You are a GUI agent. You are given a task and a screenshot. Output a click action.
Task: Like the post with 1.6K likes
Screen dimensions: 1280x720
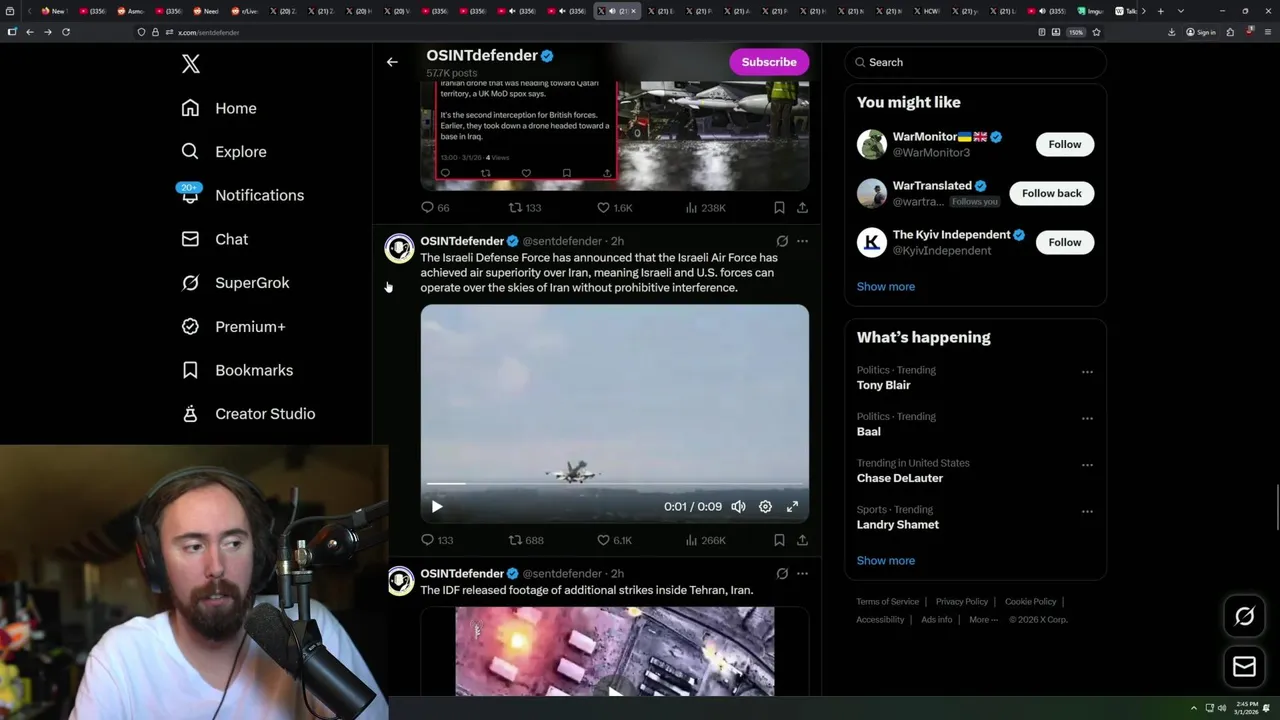[x=614, y=208]
